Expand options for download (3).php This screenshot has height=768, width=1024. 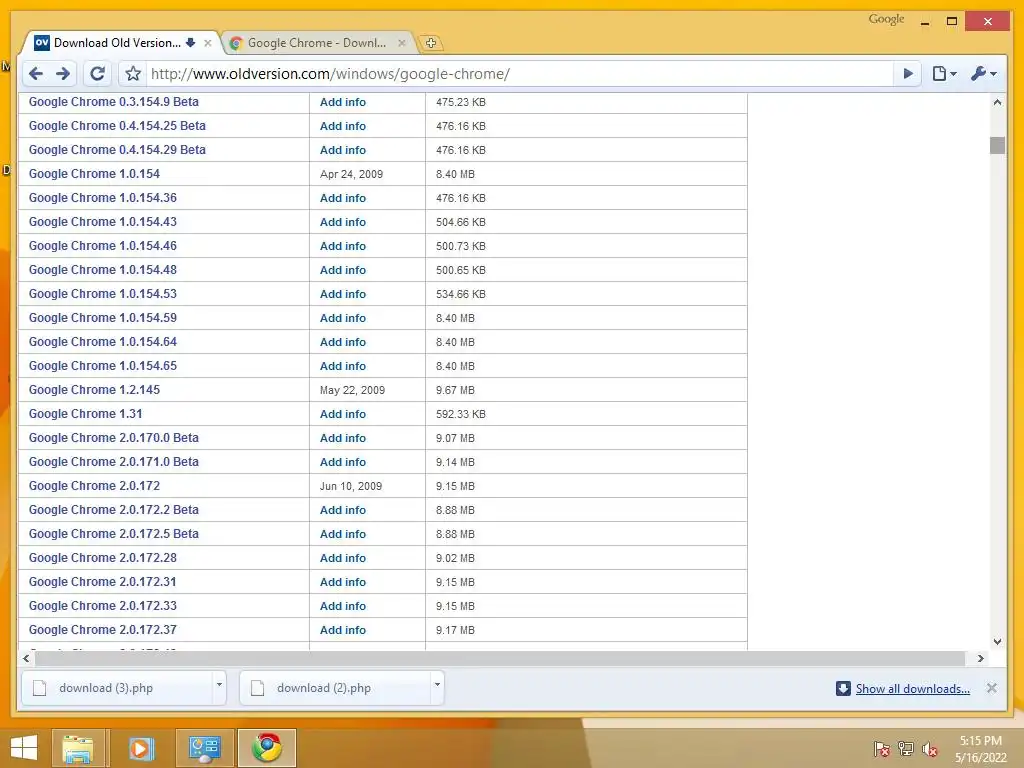[x=219, y=685]
